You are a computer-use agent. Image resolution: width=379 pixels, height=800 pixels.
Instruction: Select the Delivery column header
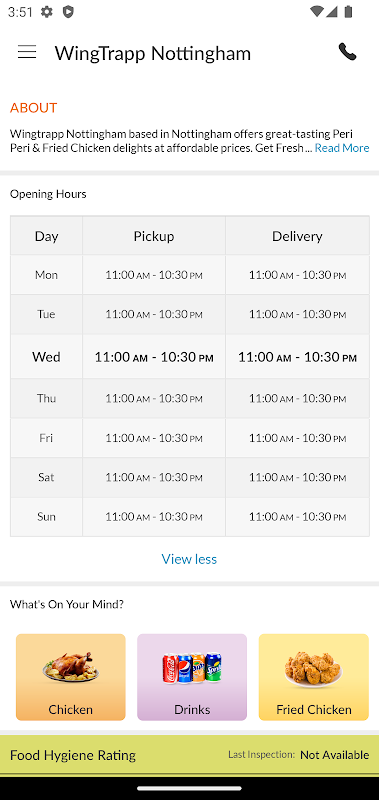[297, 236]
